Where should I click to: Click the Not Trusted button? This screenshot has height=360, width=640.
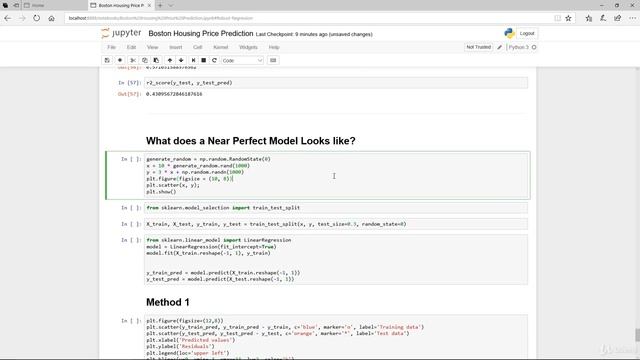(478, 47)
